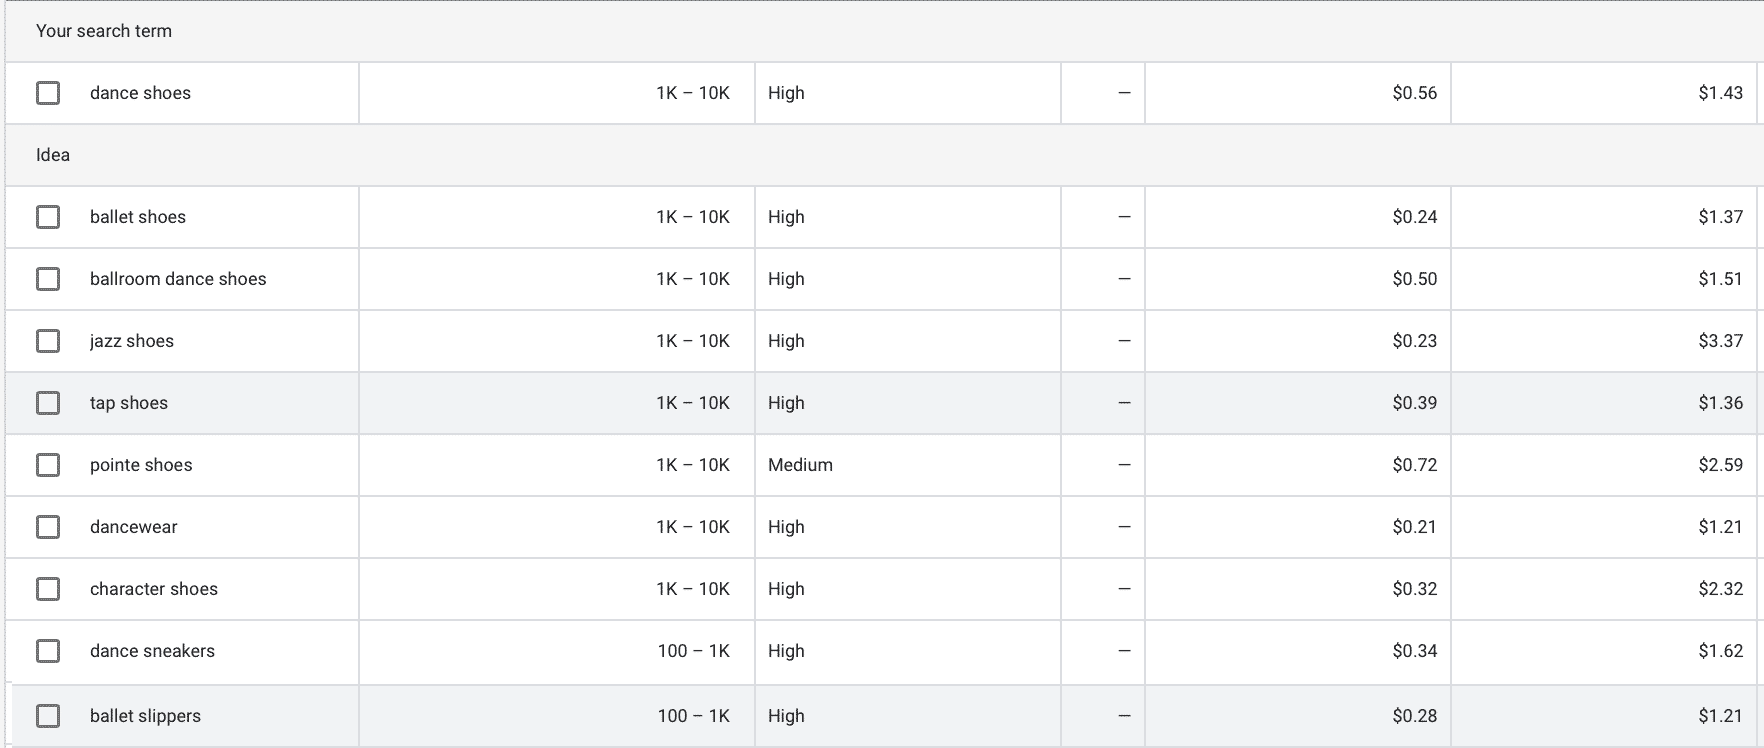Click the character shoes keyword
The image size is (1764, 748).
tap(154, 589)
